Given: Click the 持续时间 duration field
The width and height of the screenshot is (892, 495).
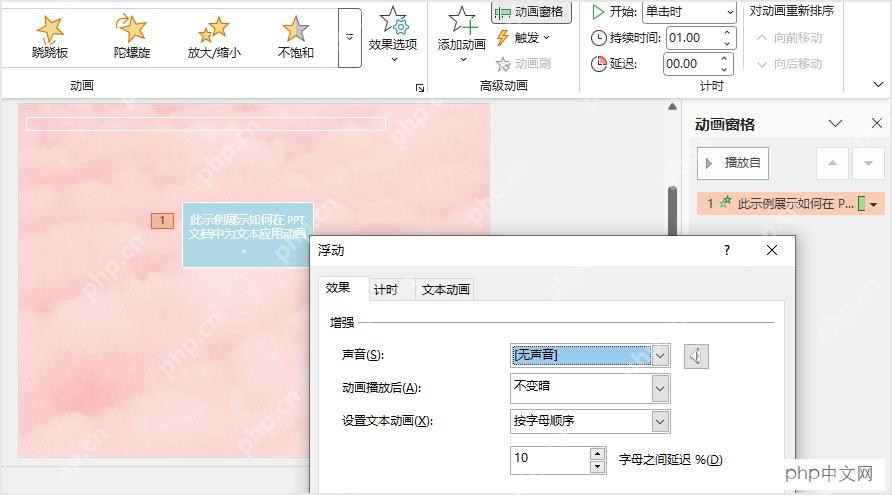Looking at the screenshot, I should coord(693,38).
